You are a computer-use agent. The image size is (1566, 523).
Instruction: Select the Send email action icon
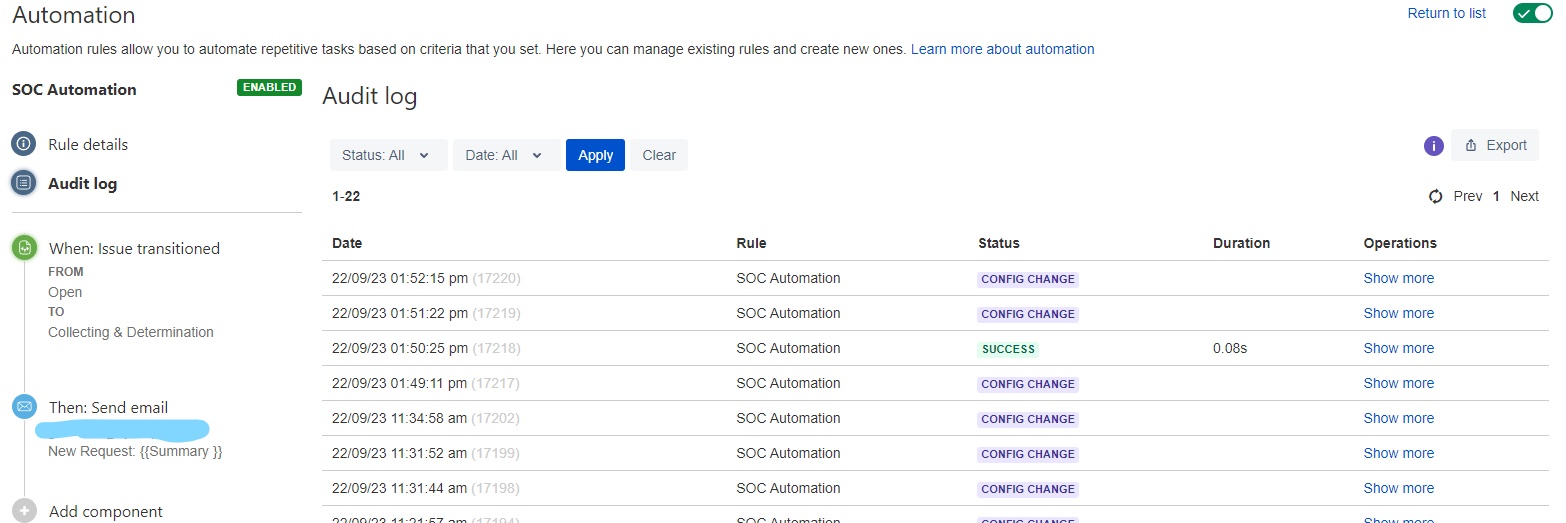click(24, 407)
